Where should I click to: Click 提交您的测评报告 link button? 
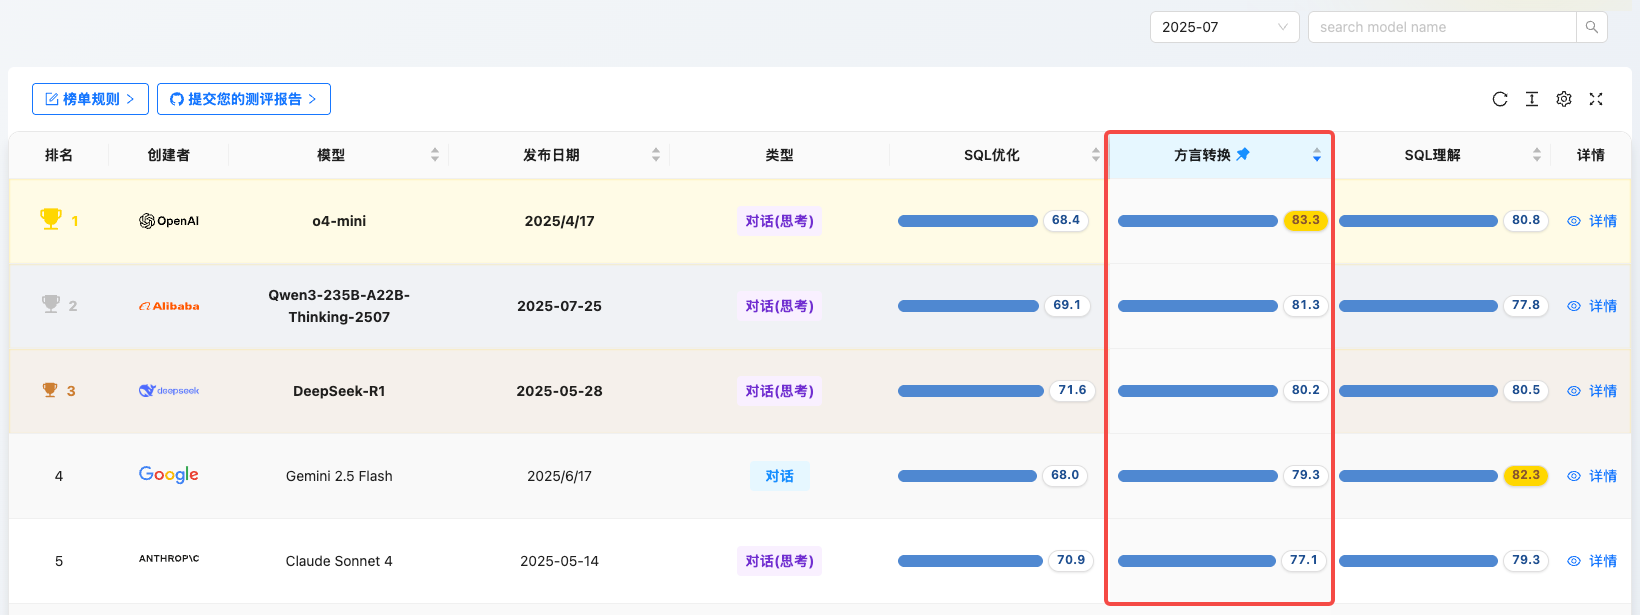244,99
